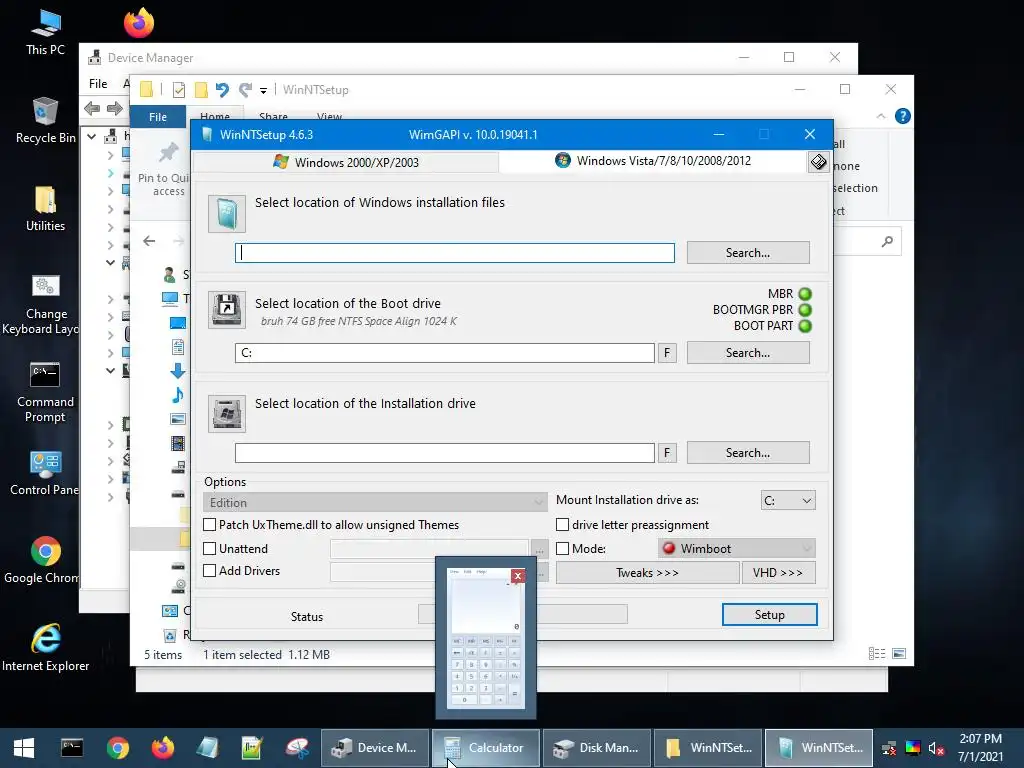This screenshot has width=1024, height=768.
Task: Open Share tab in Explorer ribbon
Action: pyautogui.click(x=273, y=117)
